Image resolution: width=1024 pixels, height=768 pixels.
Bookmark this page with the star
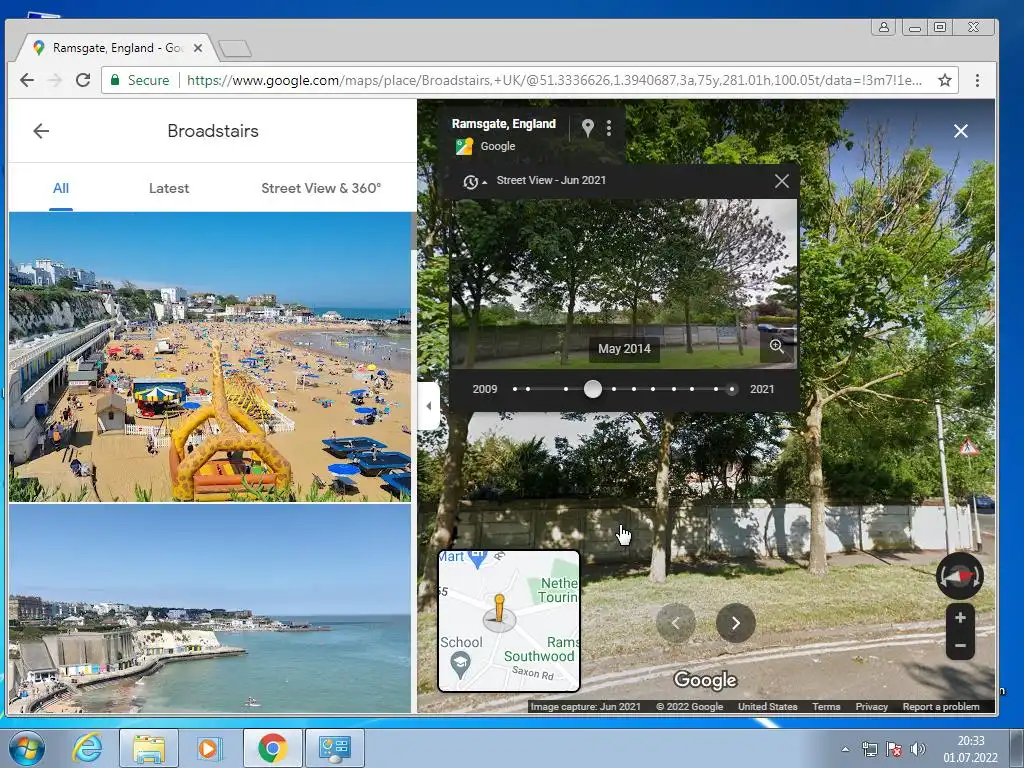tap(944, 80)
